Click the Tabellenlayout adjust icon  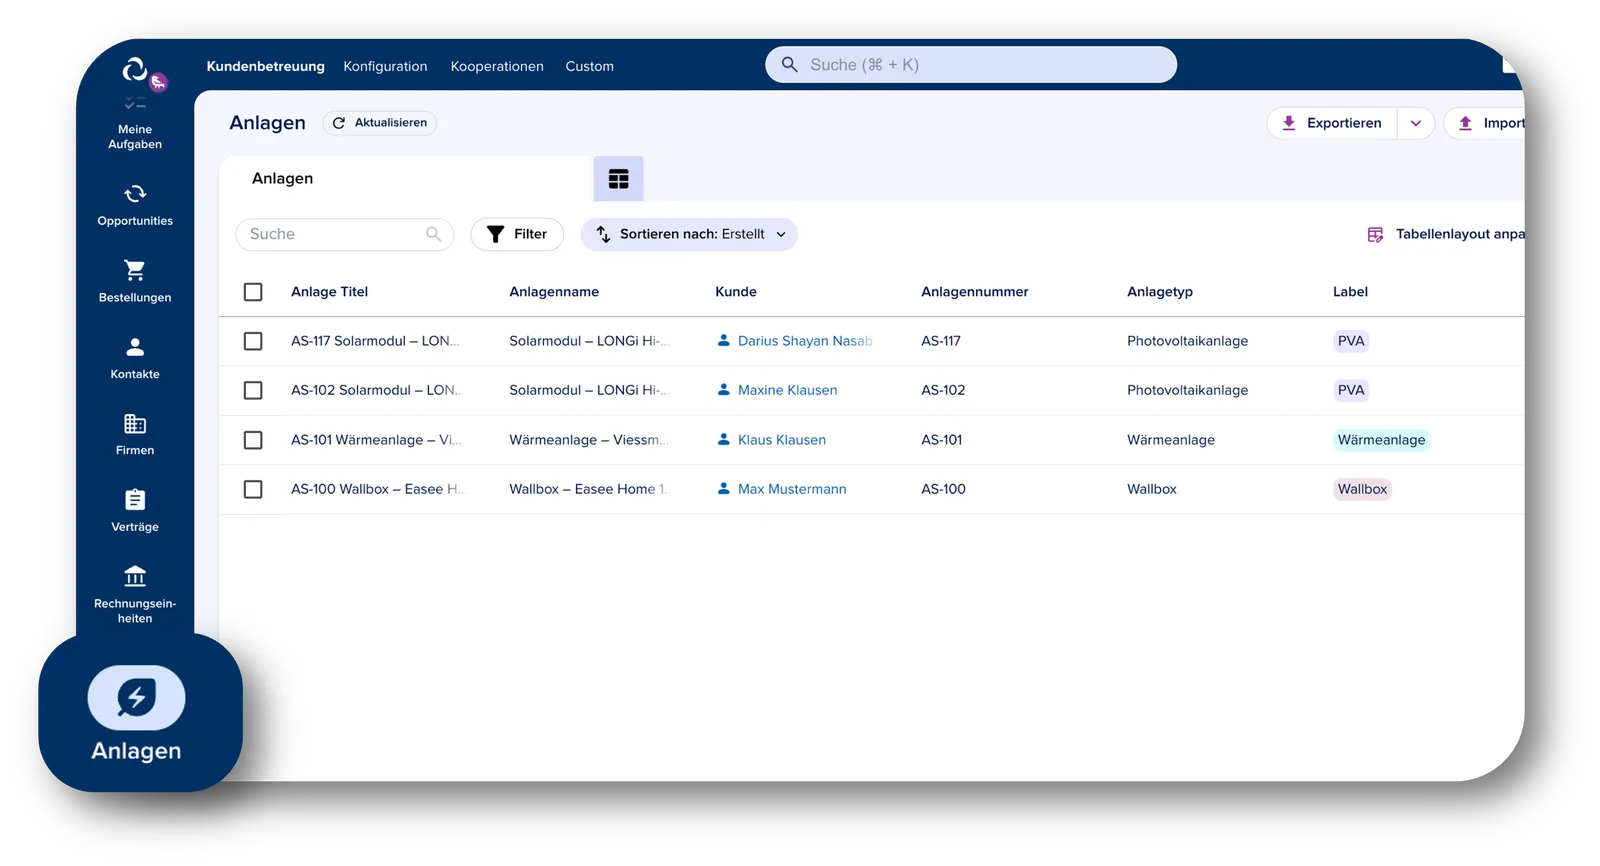pyautogui.click(x=1376, y=234)
